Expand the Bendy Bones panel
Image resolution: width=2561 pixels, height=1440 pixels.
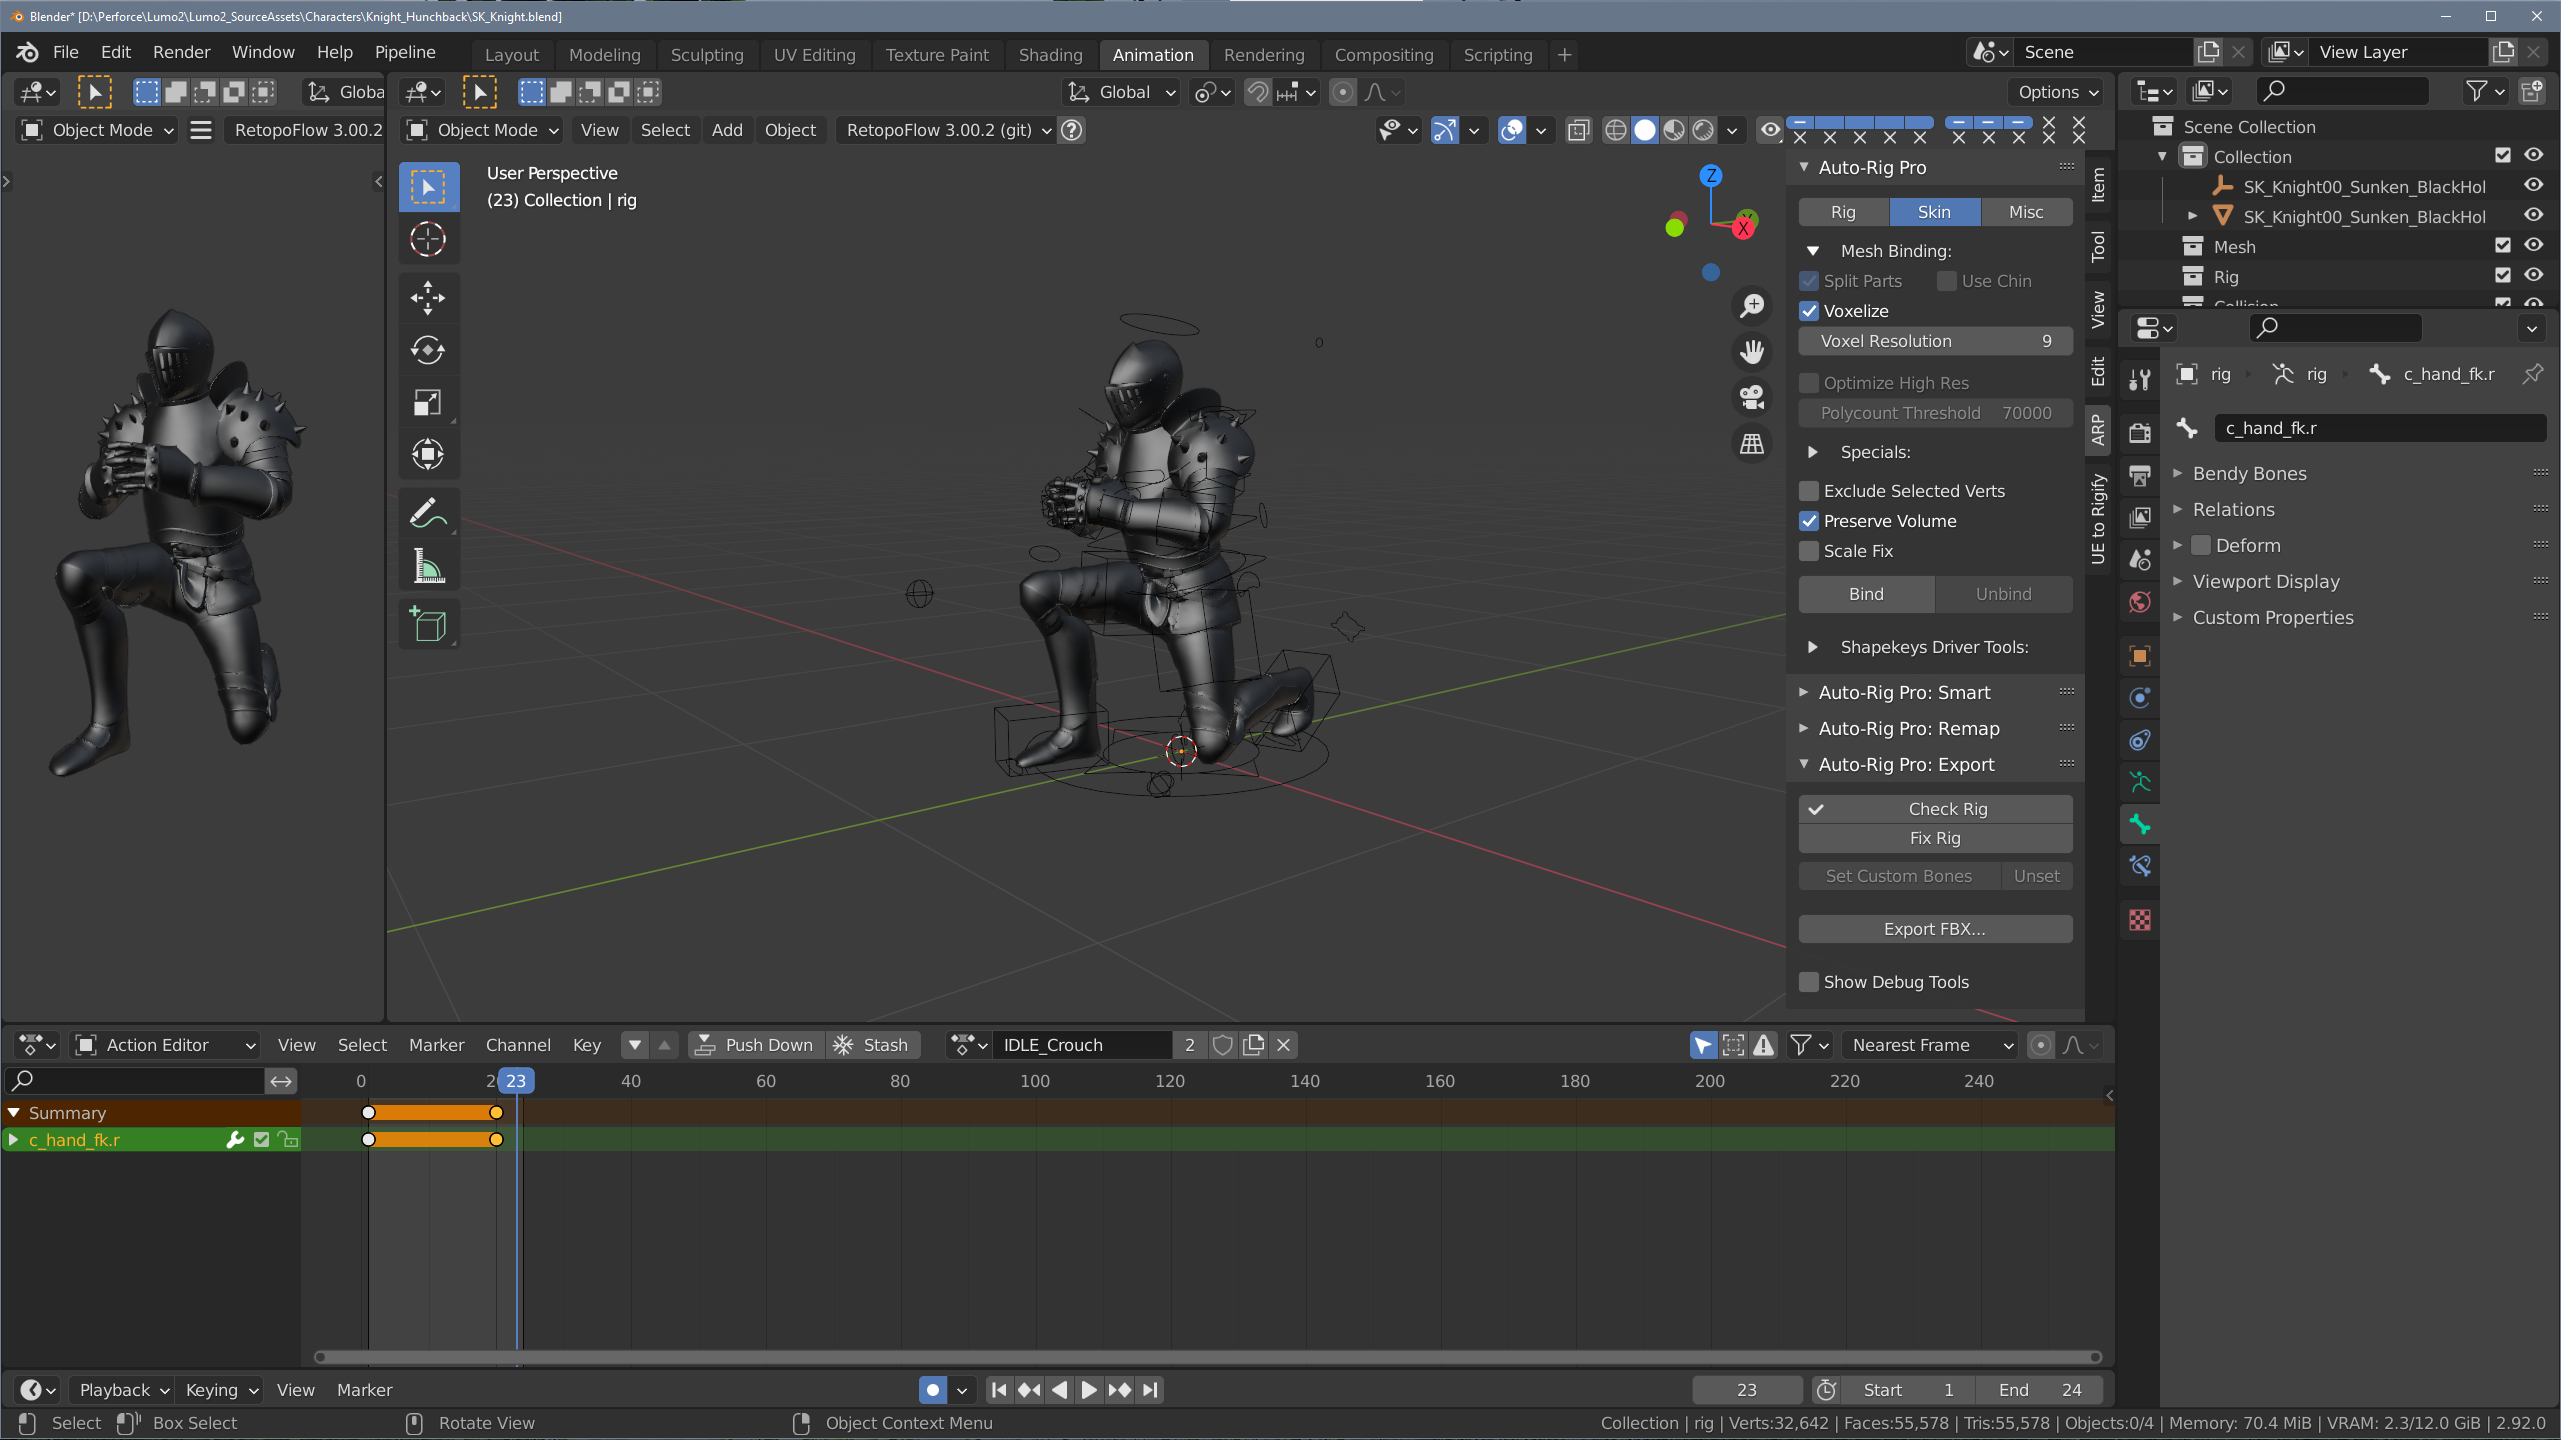2249,474
